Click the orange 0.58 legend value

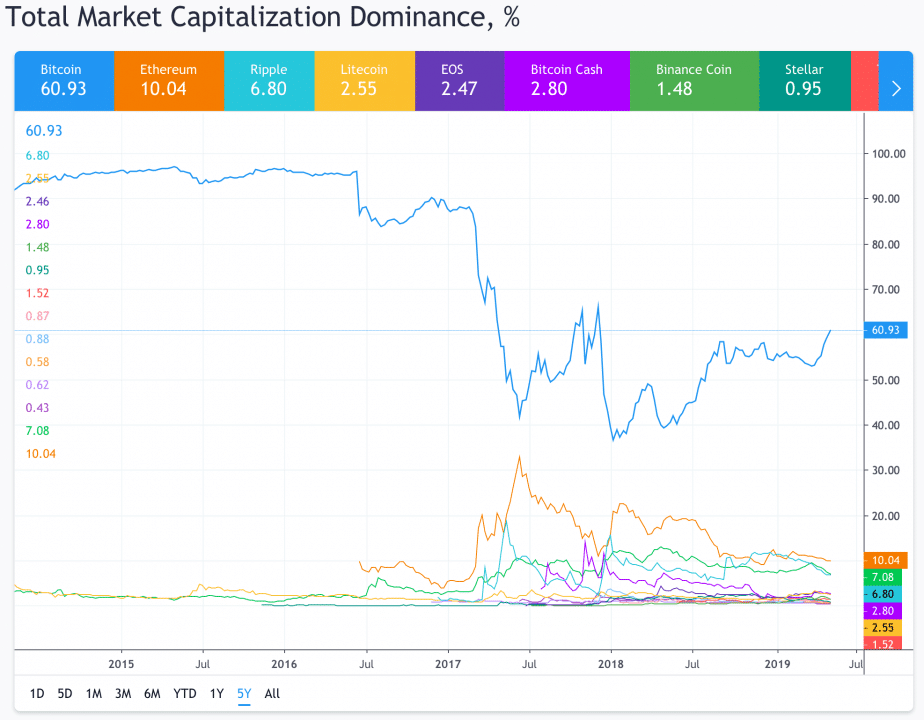[x=37, y=362]
